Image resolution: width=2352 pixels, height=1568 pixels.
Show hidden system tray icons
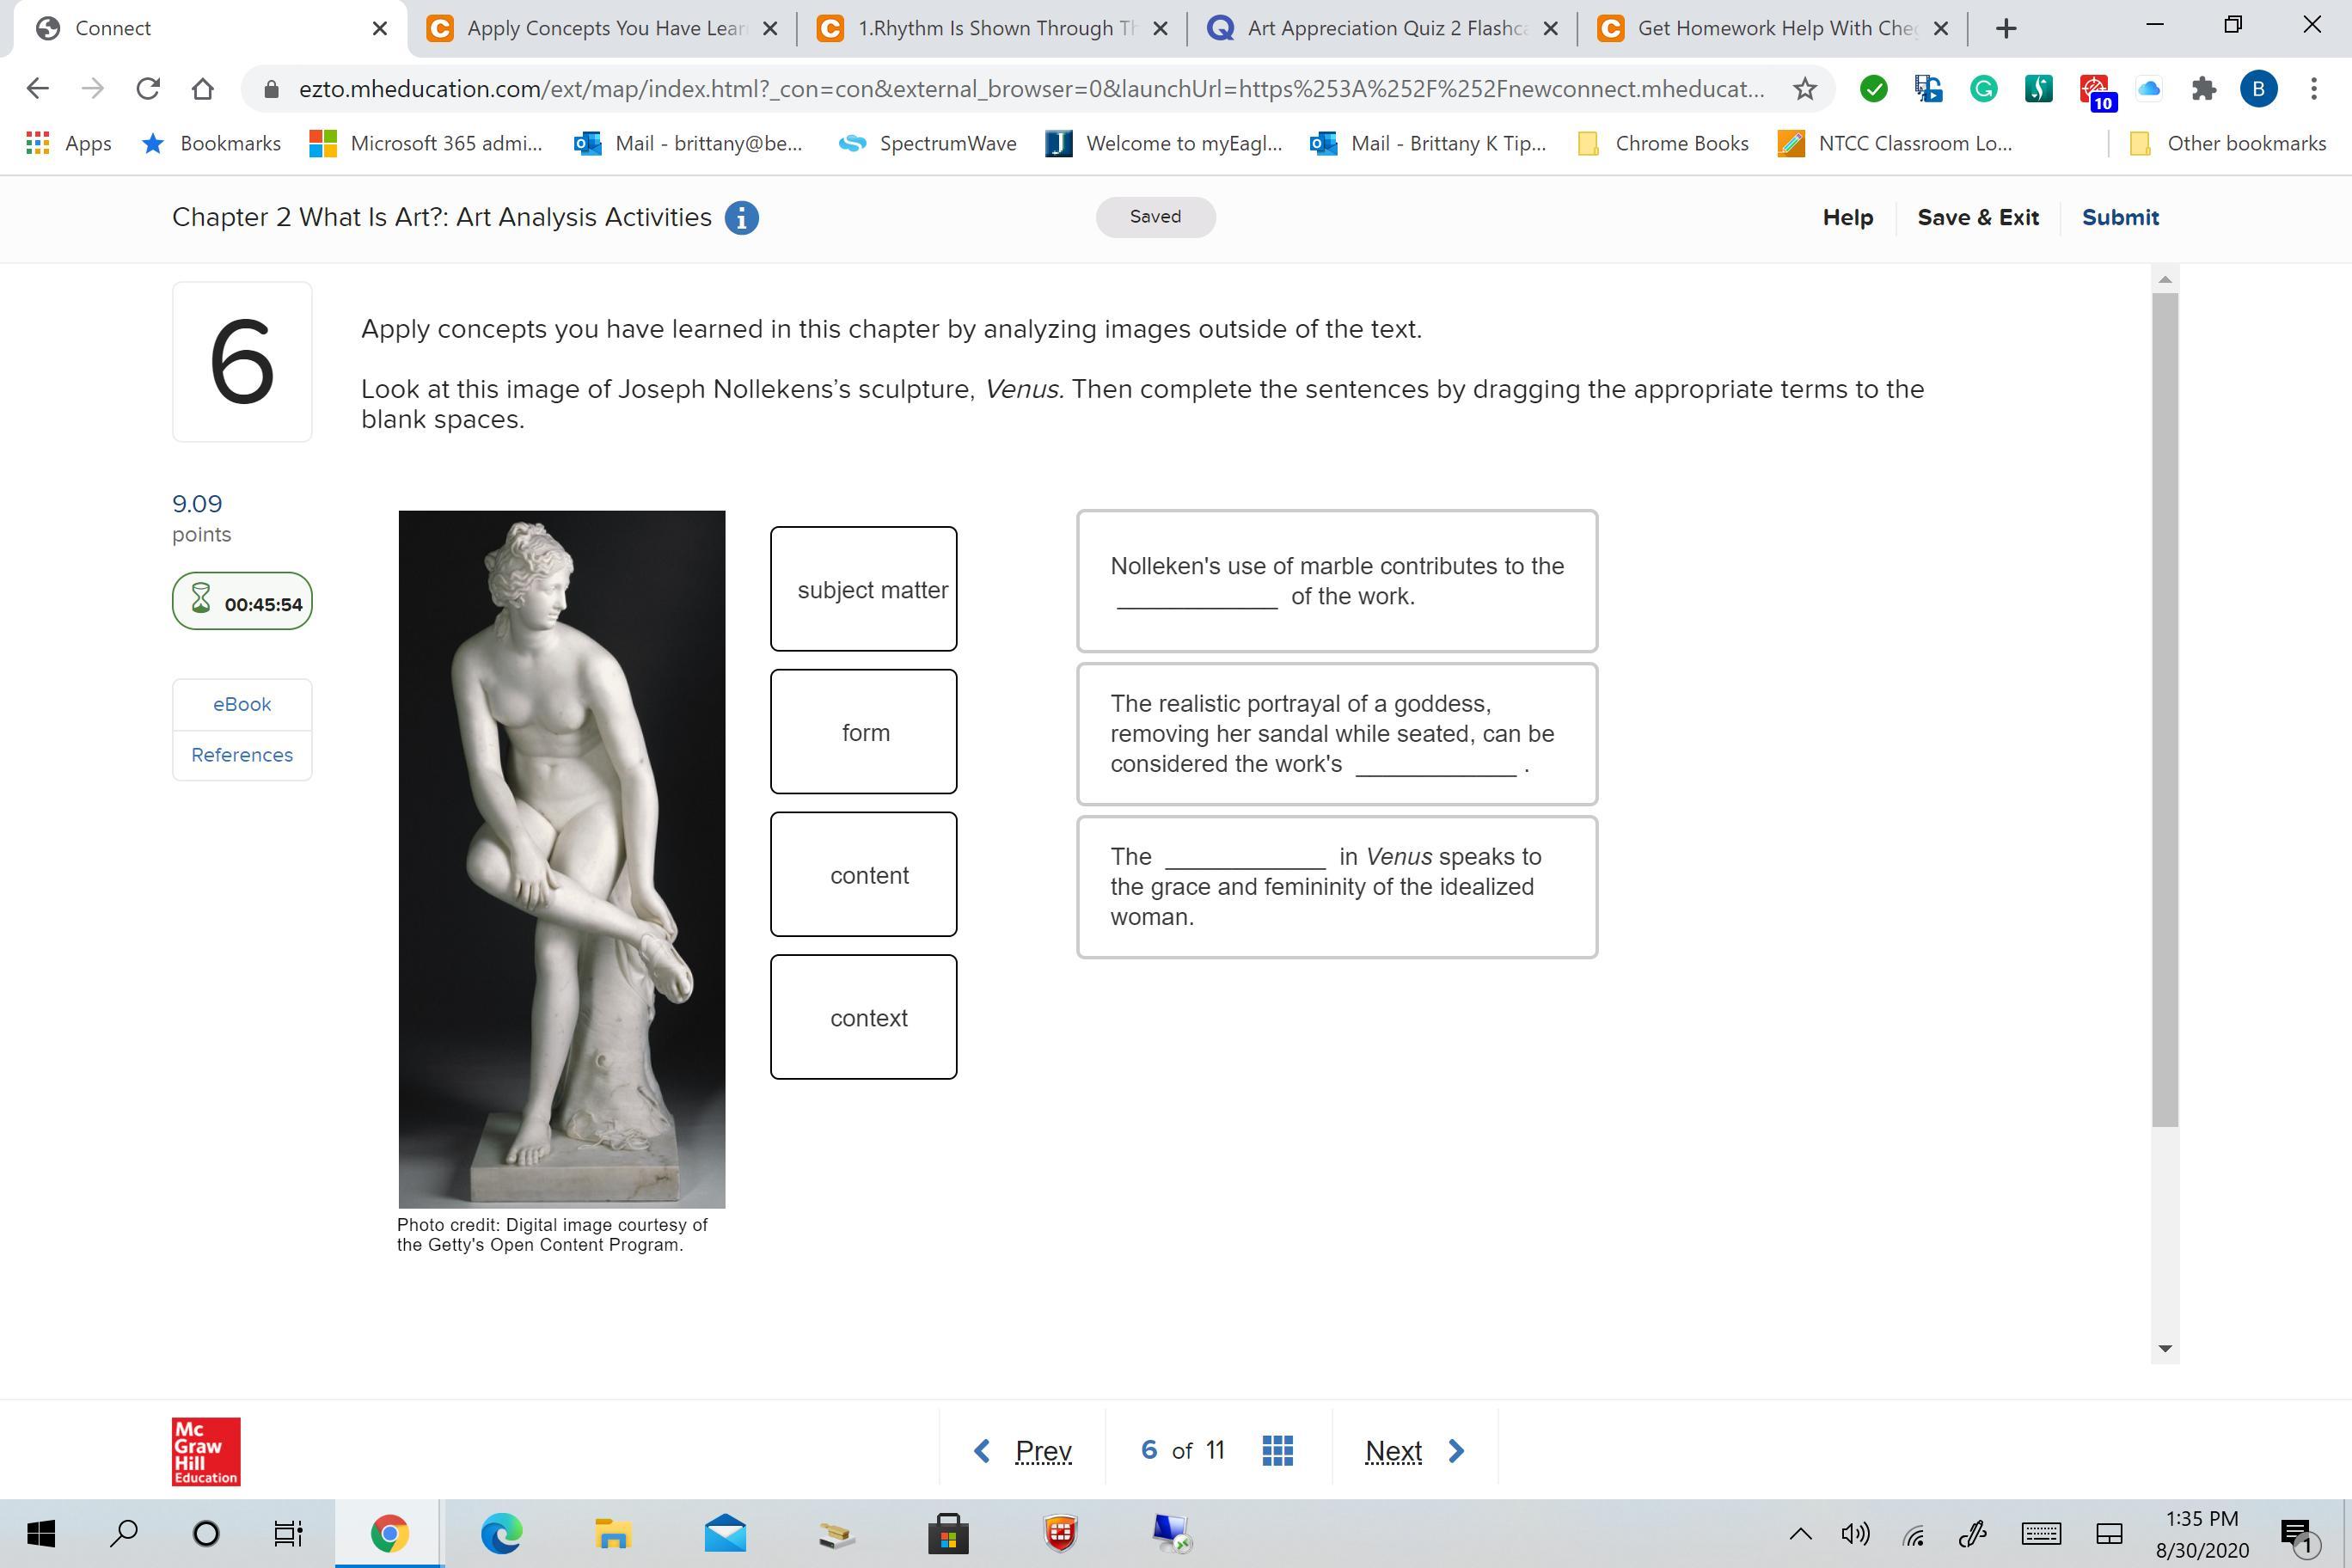tap(1800, 1533)
